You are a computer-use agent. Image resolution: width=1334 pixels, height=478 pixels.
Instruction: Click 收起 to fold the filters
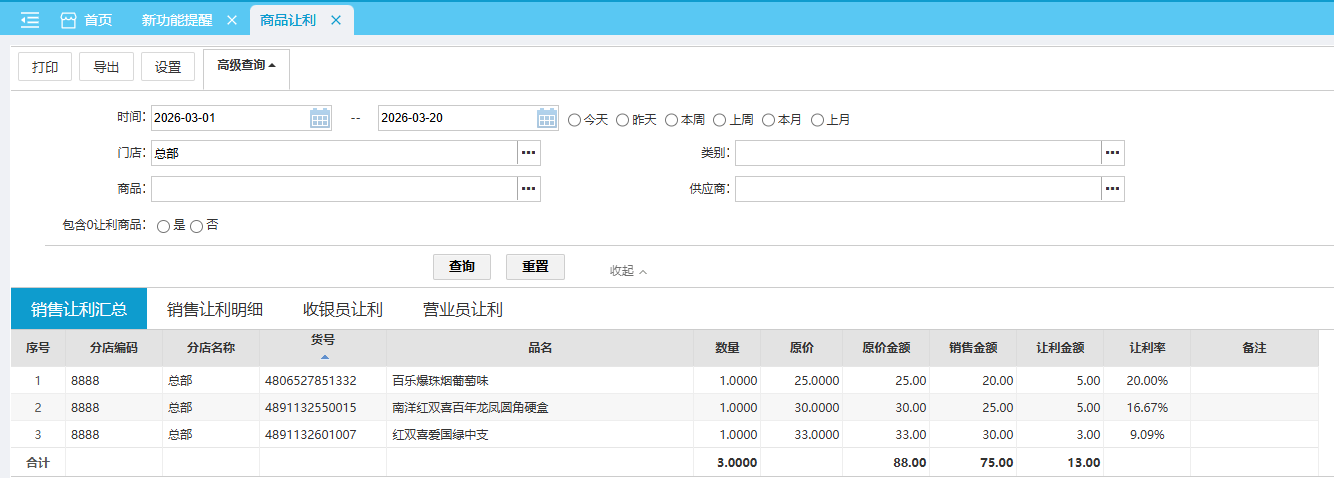[x=628, y=270]
